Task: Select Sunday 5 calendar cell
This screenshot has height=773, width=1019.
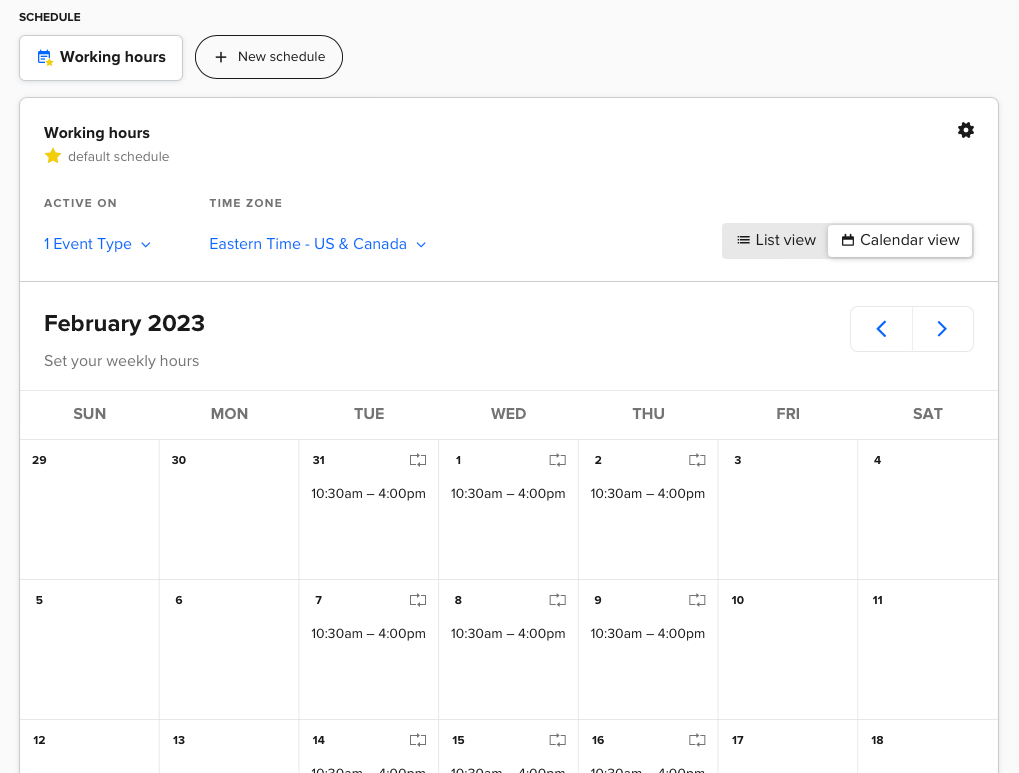Action: tap(90, 649)
